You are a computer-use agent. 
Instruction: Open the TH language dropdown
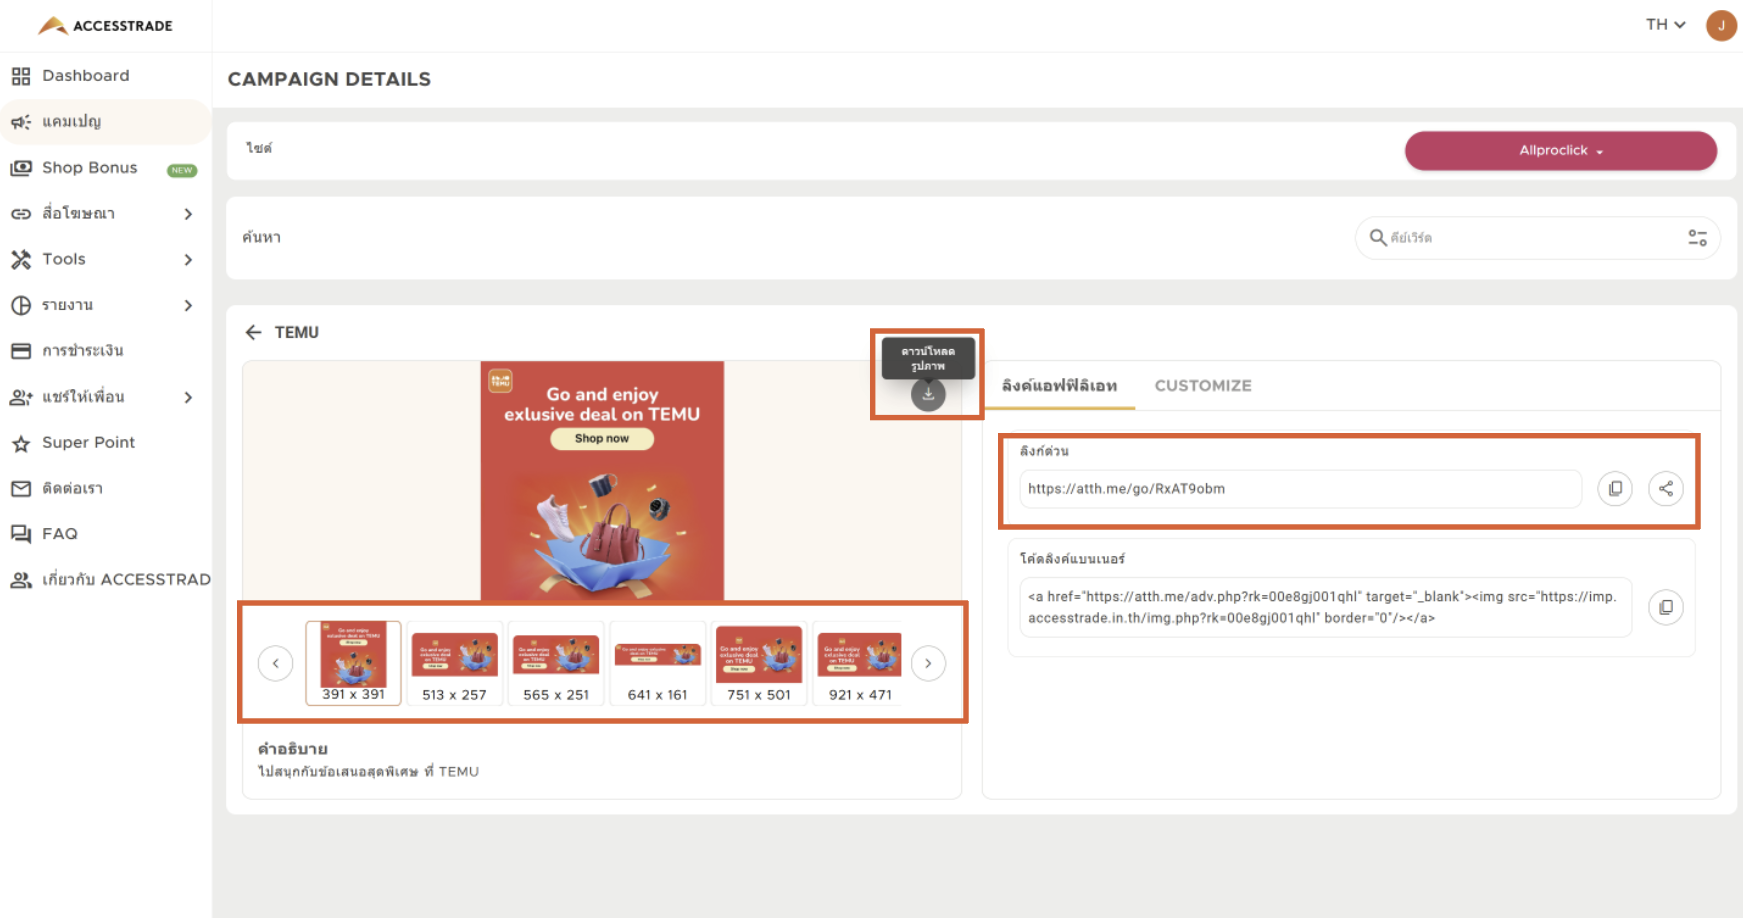coord(1666,25)
